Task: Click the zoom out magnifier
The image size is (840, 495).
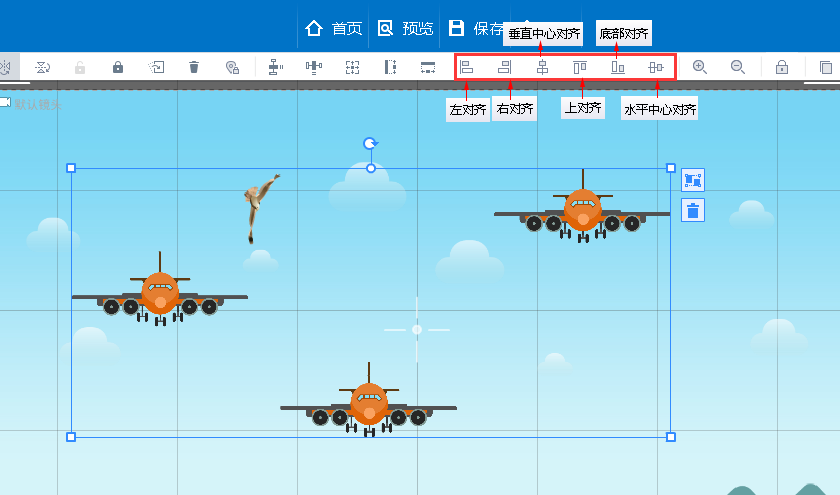Action: click(x=738, y=67)
